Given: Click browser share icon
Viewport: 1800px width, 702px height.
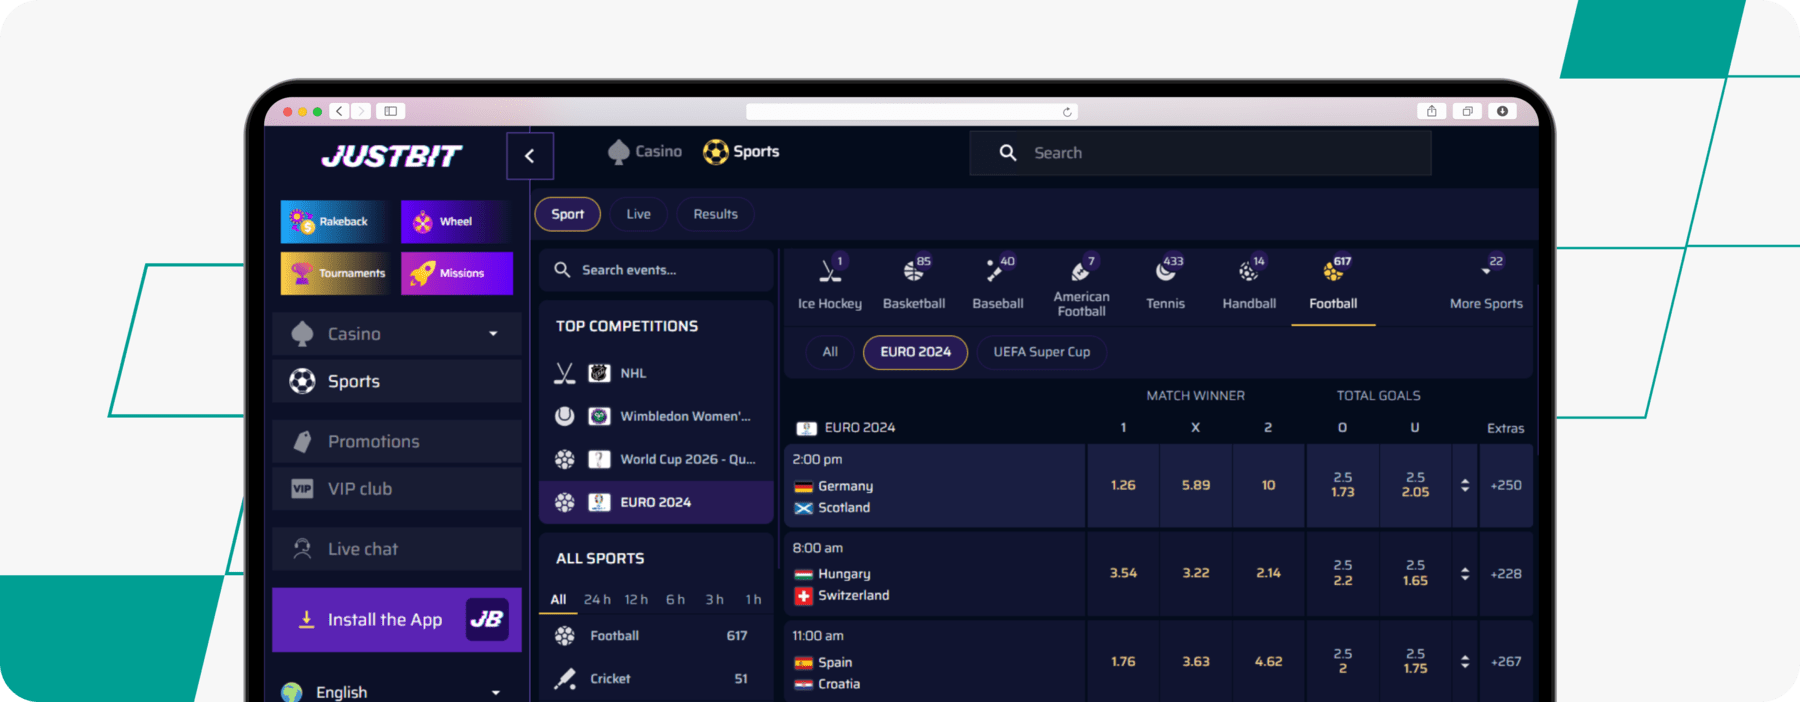Looking at the screenshot, I should pos(1432,111).
